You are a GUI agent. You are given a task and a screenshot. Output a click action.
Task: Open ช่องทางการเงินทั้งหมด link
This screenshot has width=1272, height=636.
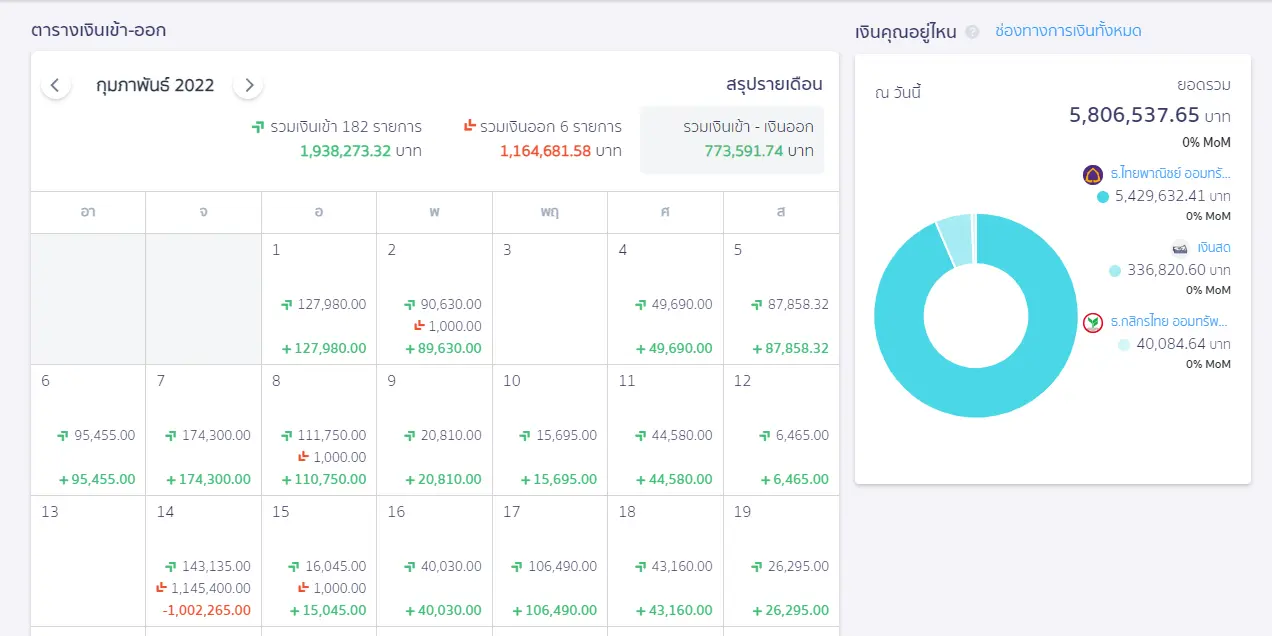coord(1068,31)
